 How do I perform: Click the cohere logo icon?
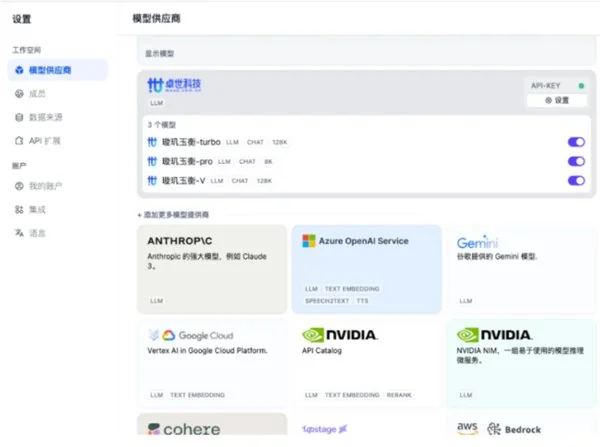point(154,429)
